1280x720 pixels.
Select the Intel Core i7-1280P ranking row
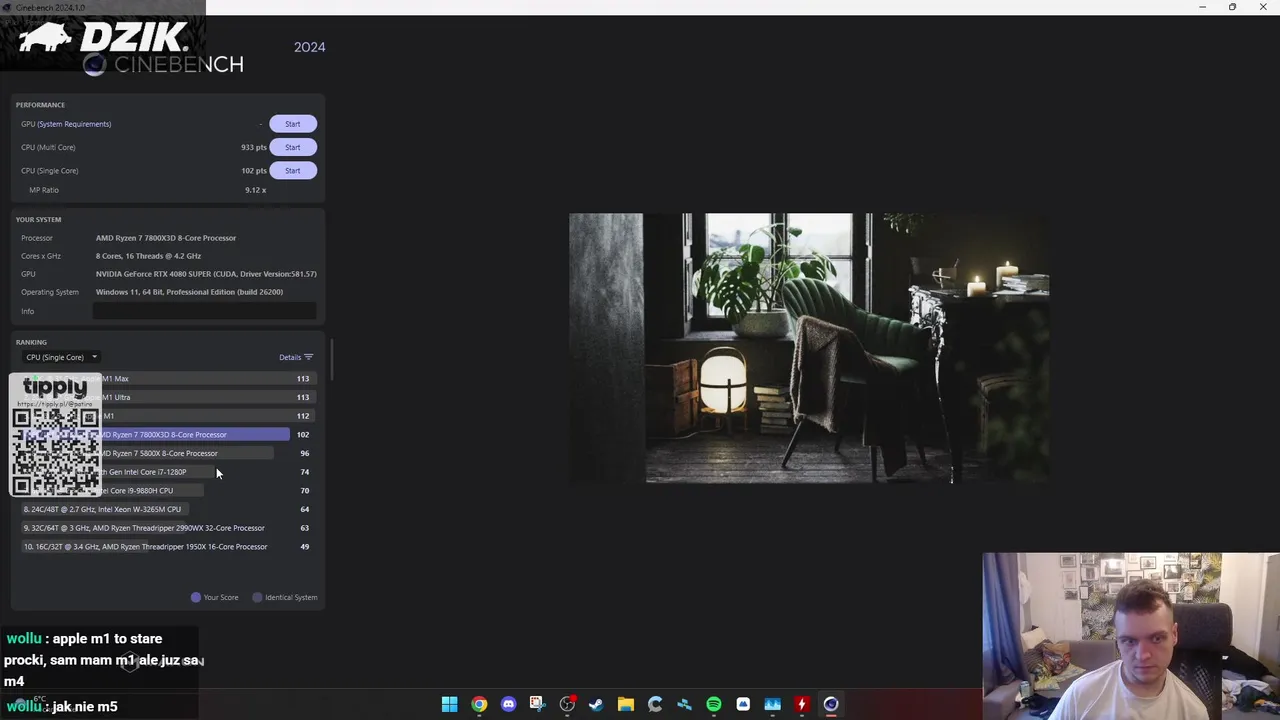point(166,472)
